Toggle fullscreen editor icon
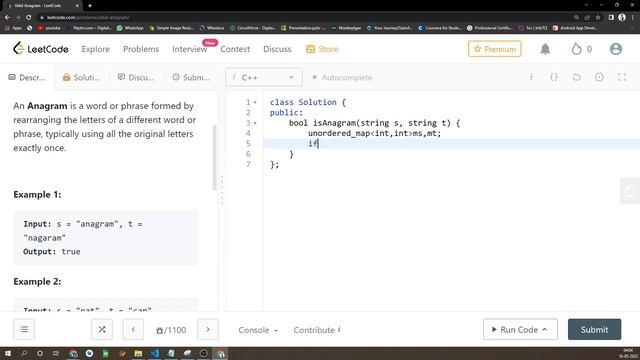 pyautogui.click(x=622, y=77)
